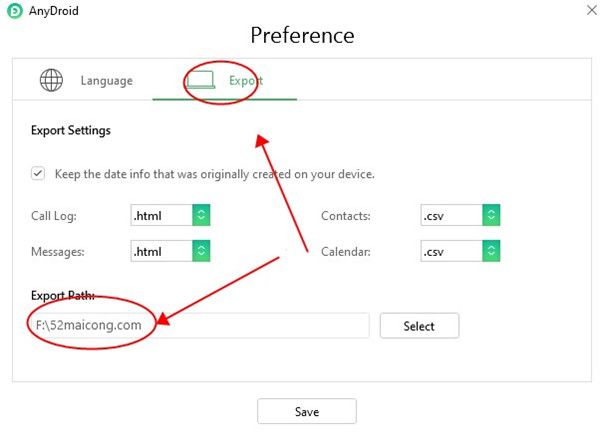Click the Save button
The height and width of the screenshot is (441, 600).
pos(307,411)
